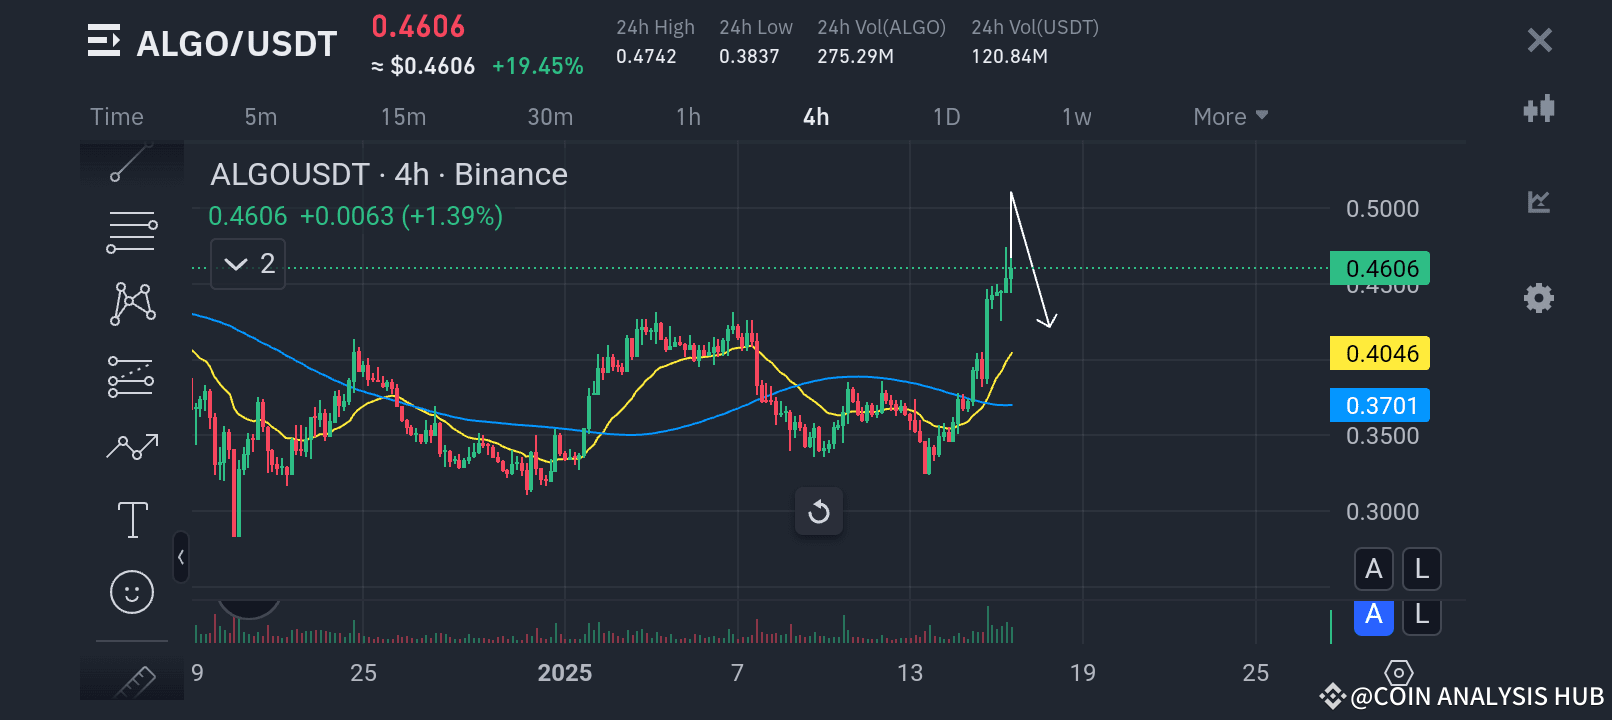Open the market list menu icon

click(104, 41)
